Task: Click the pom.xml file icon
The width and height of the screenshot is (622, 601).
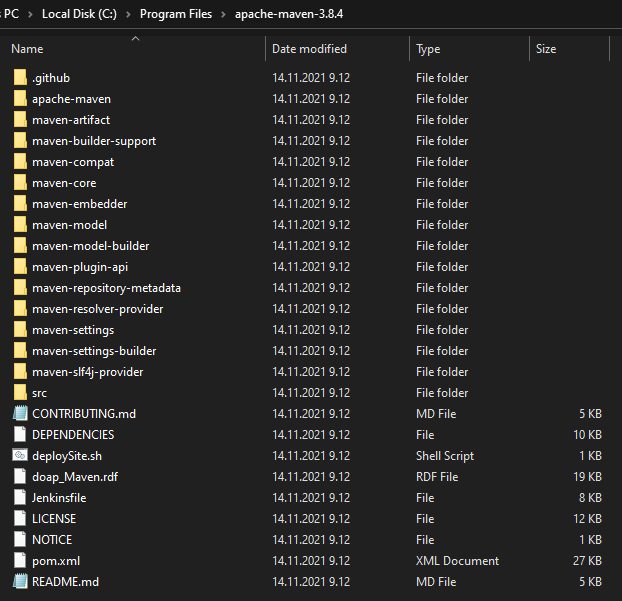Action: pos(20,561)
